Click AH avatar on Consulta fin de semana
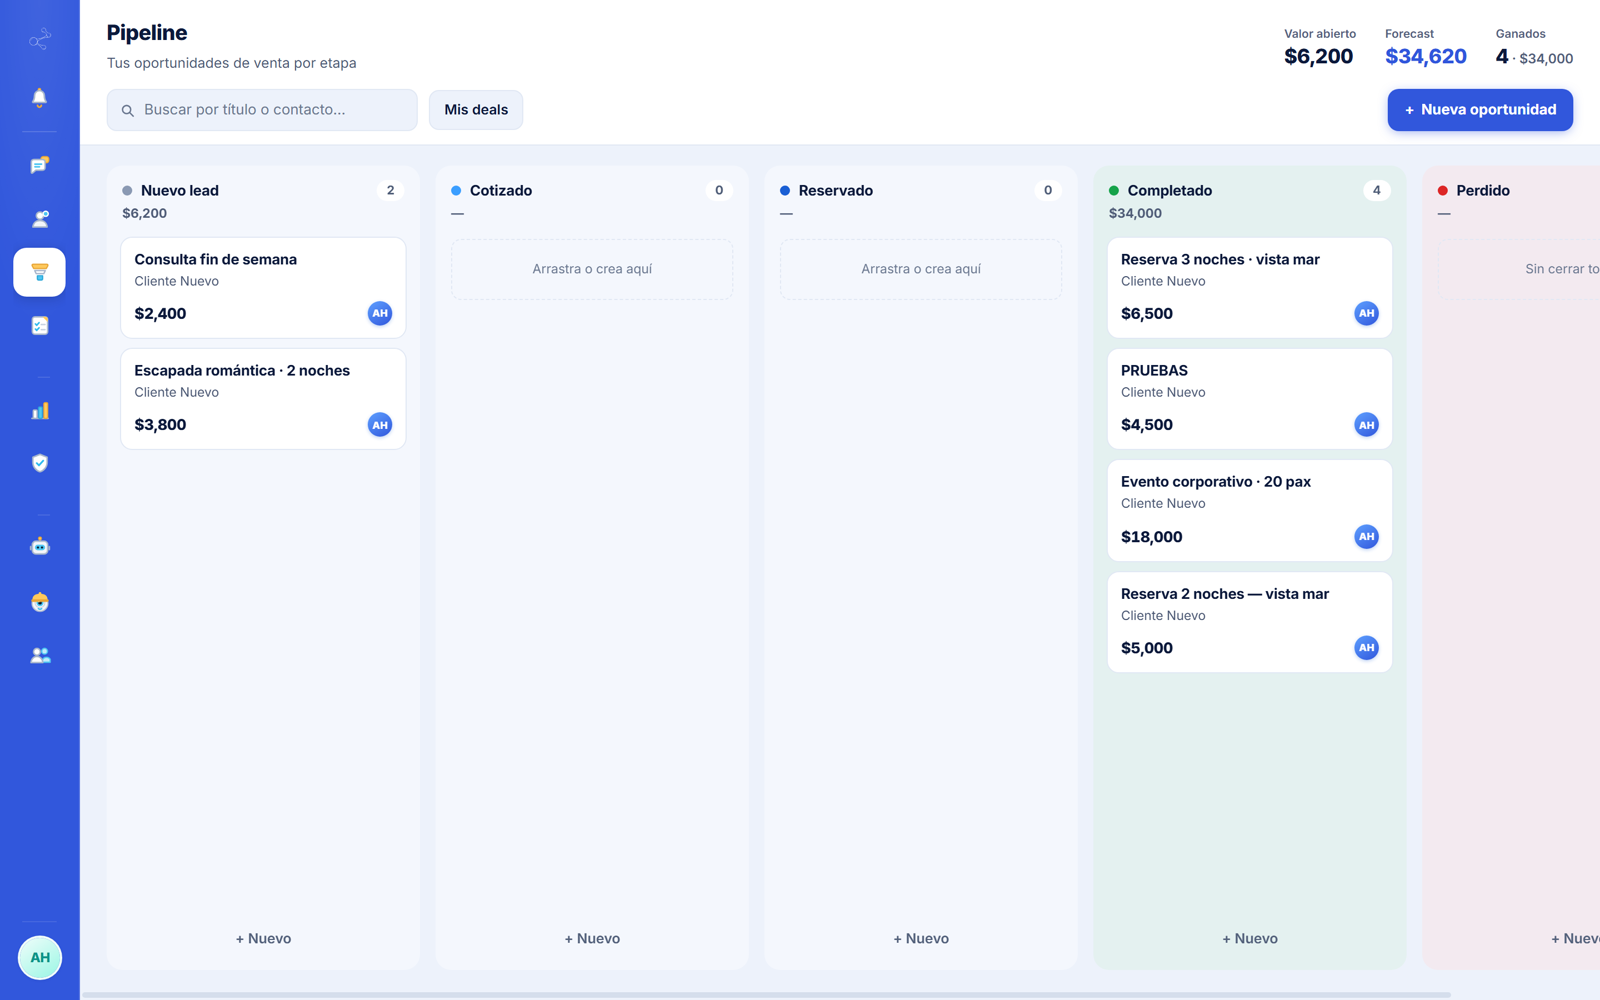The height and width of the screenshot is (1000, 1600). [380, 314]
